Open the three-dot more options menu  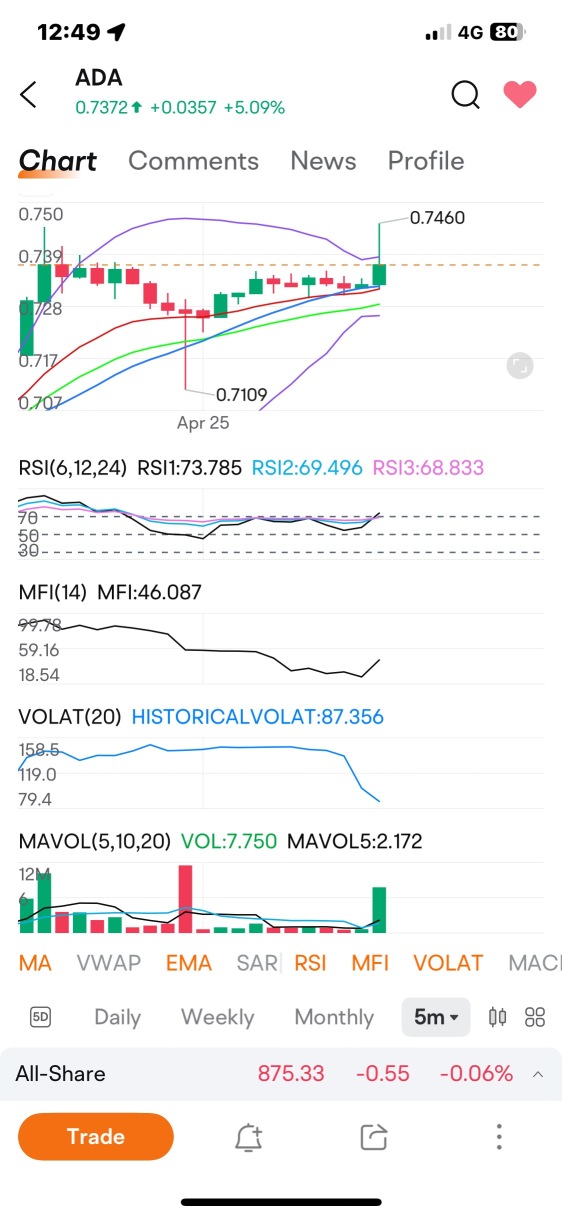[499, 1137]
